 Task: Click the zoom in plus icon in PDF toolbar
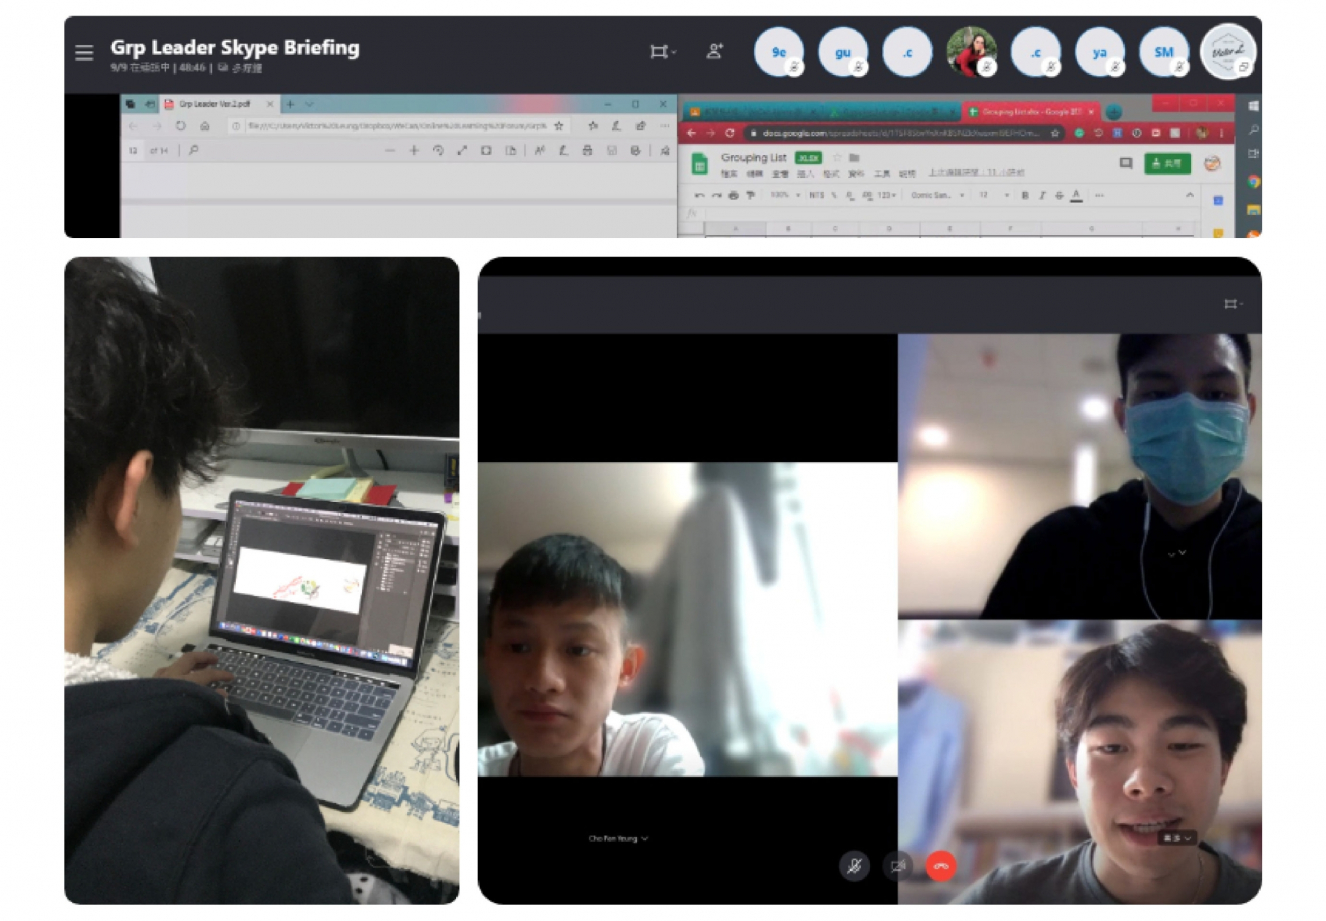coord(414,151)
